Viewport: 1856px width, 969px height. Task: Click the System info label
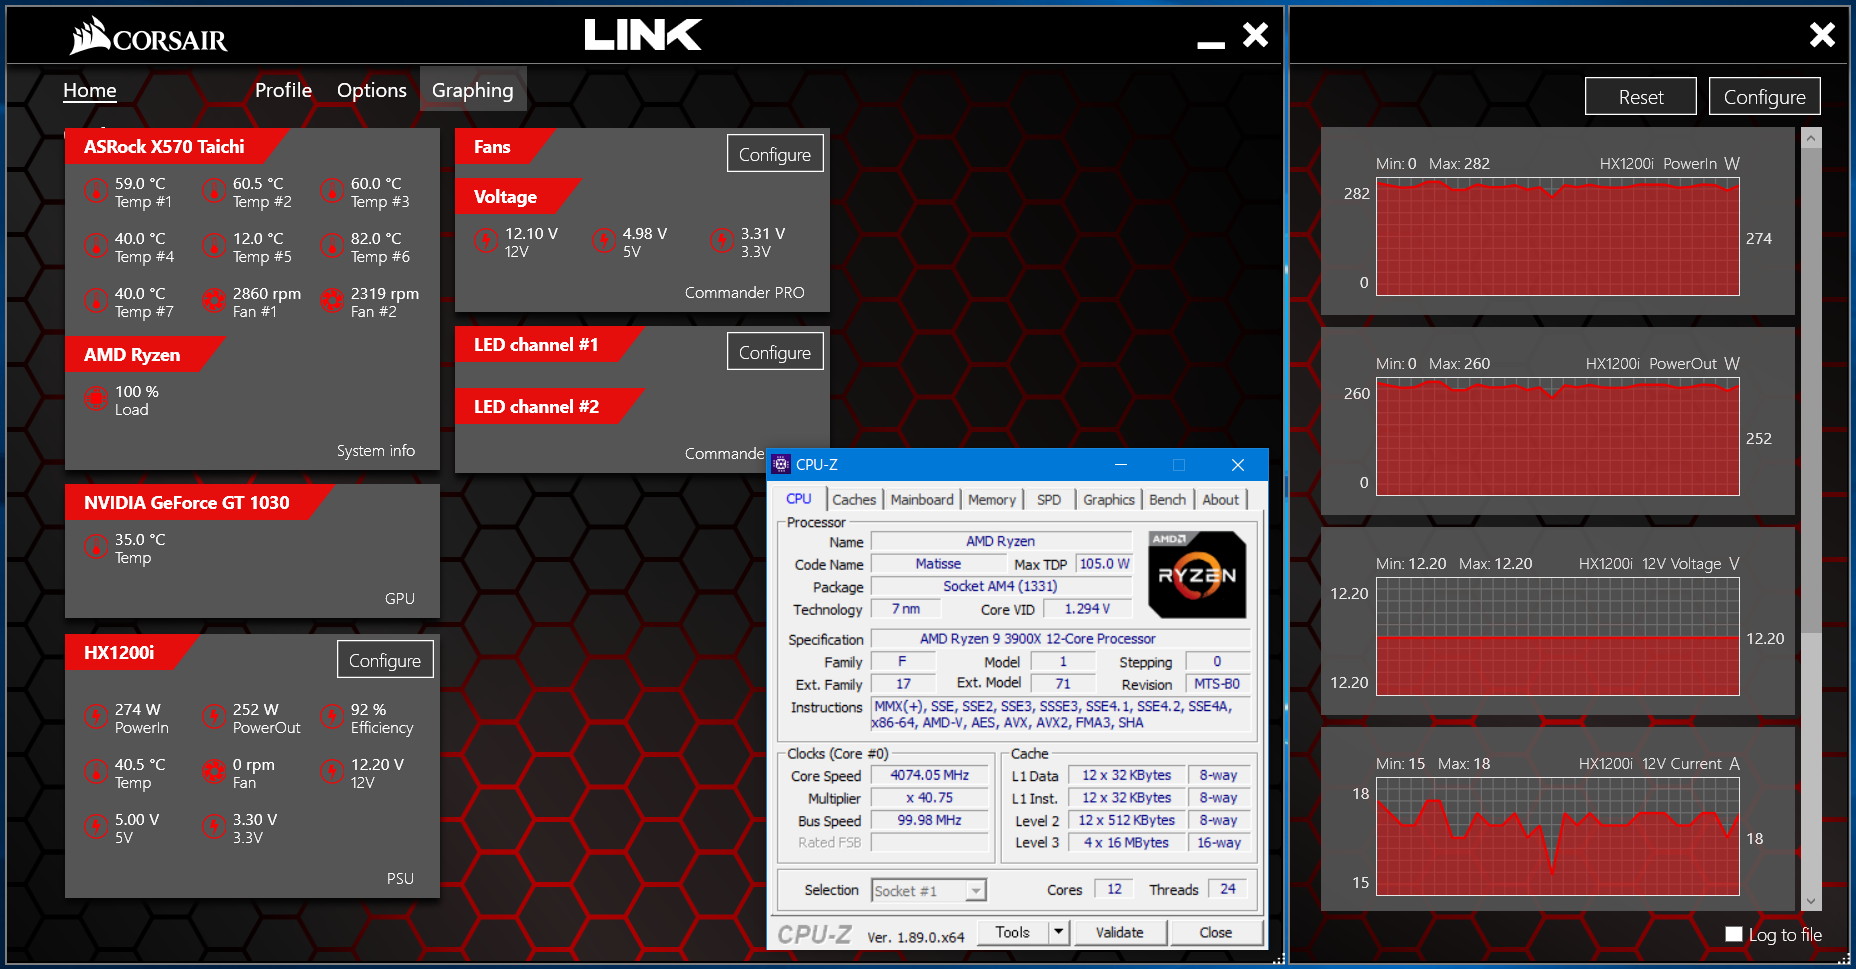[x=376, y=451]
